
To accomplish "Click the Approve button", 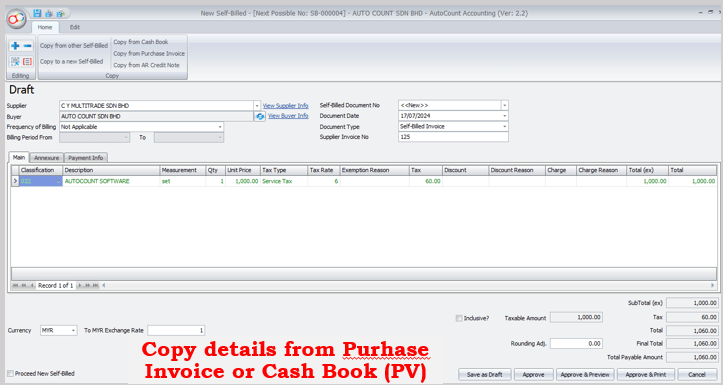I will tap(533, 374).
